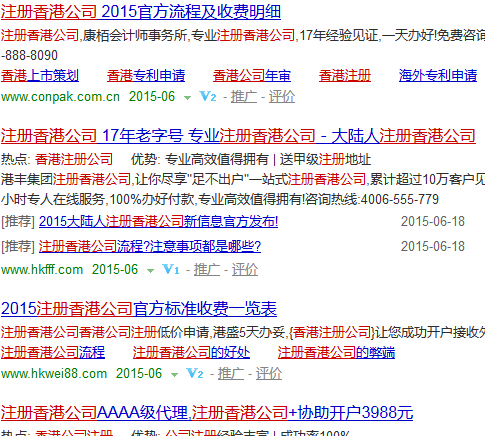Open the 海外专利申请 sublink

tap(438, 76)
